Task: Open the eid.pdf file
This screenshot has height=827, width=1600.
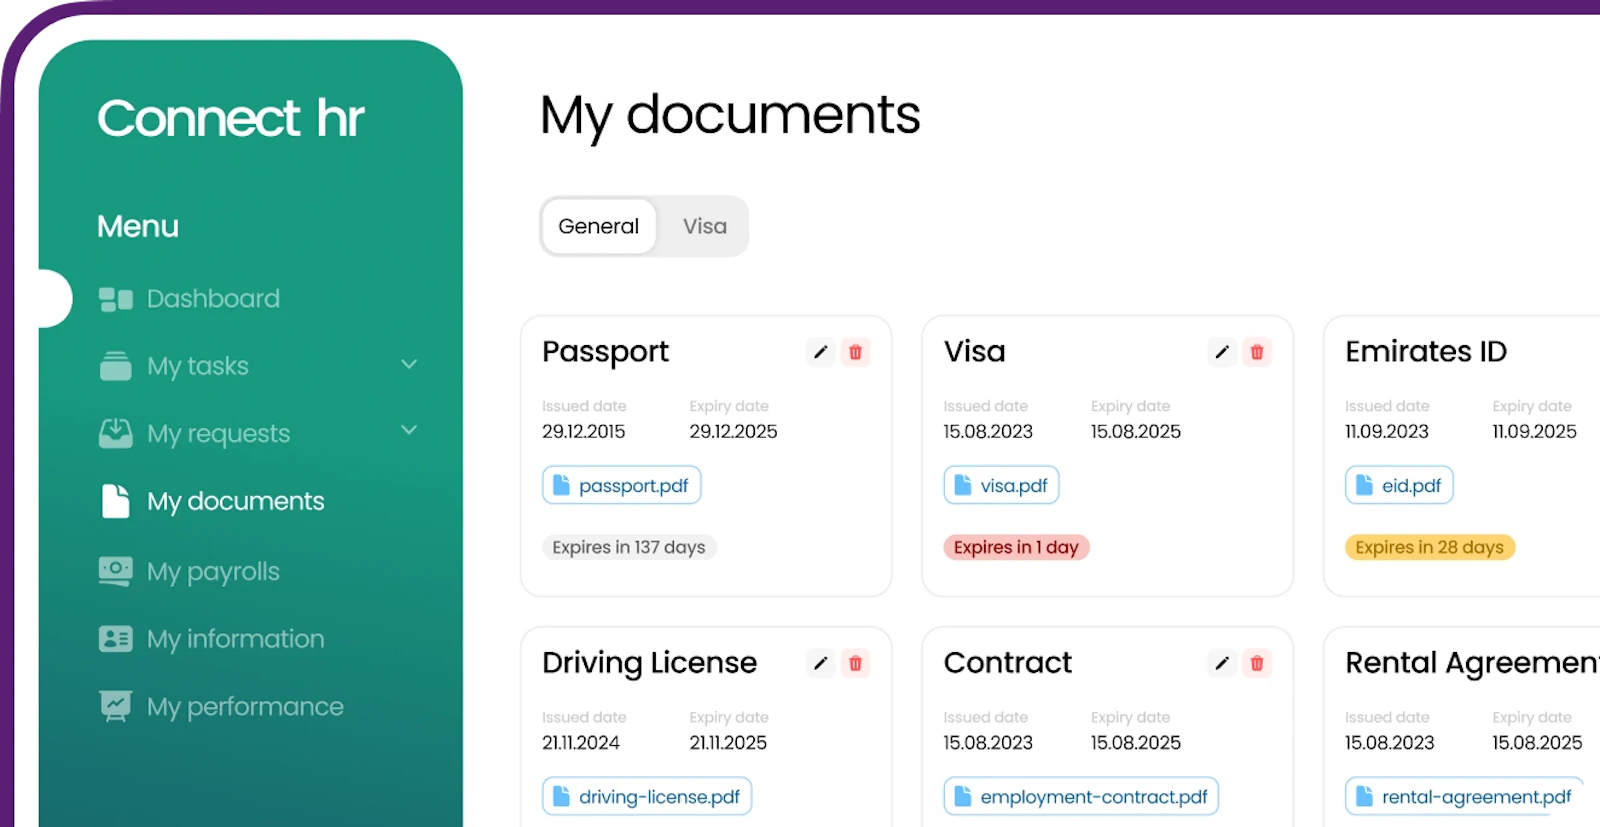Action: coord(1399,485)
